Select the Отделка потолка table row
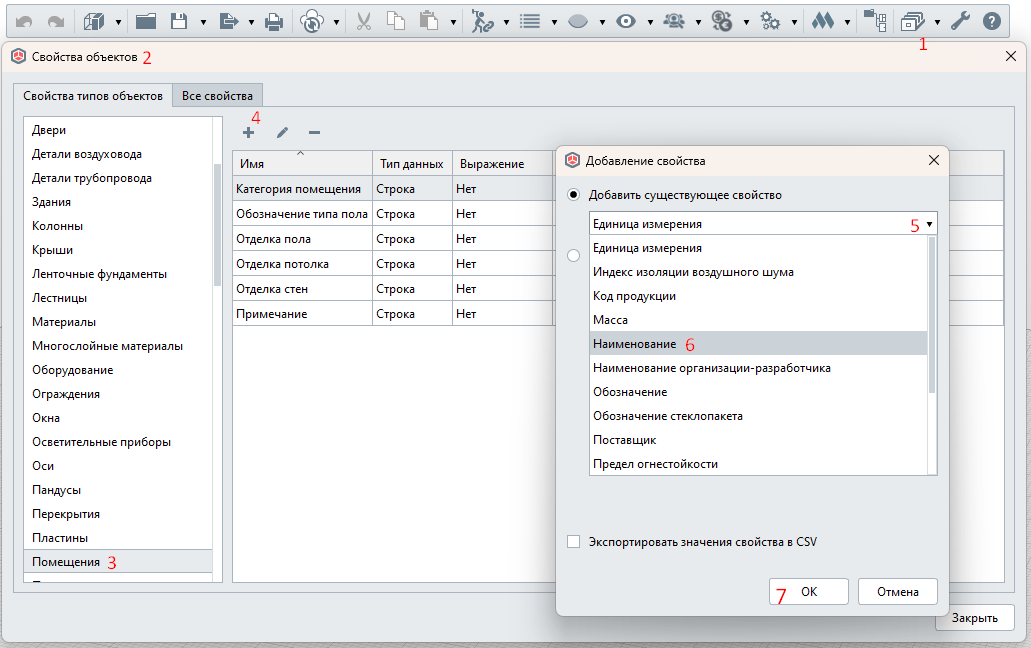Image resolution: width=1031 pixels, height=648 pixels. [393, 264]
